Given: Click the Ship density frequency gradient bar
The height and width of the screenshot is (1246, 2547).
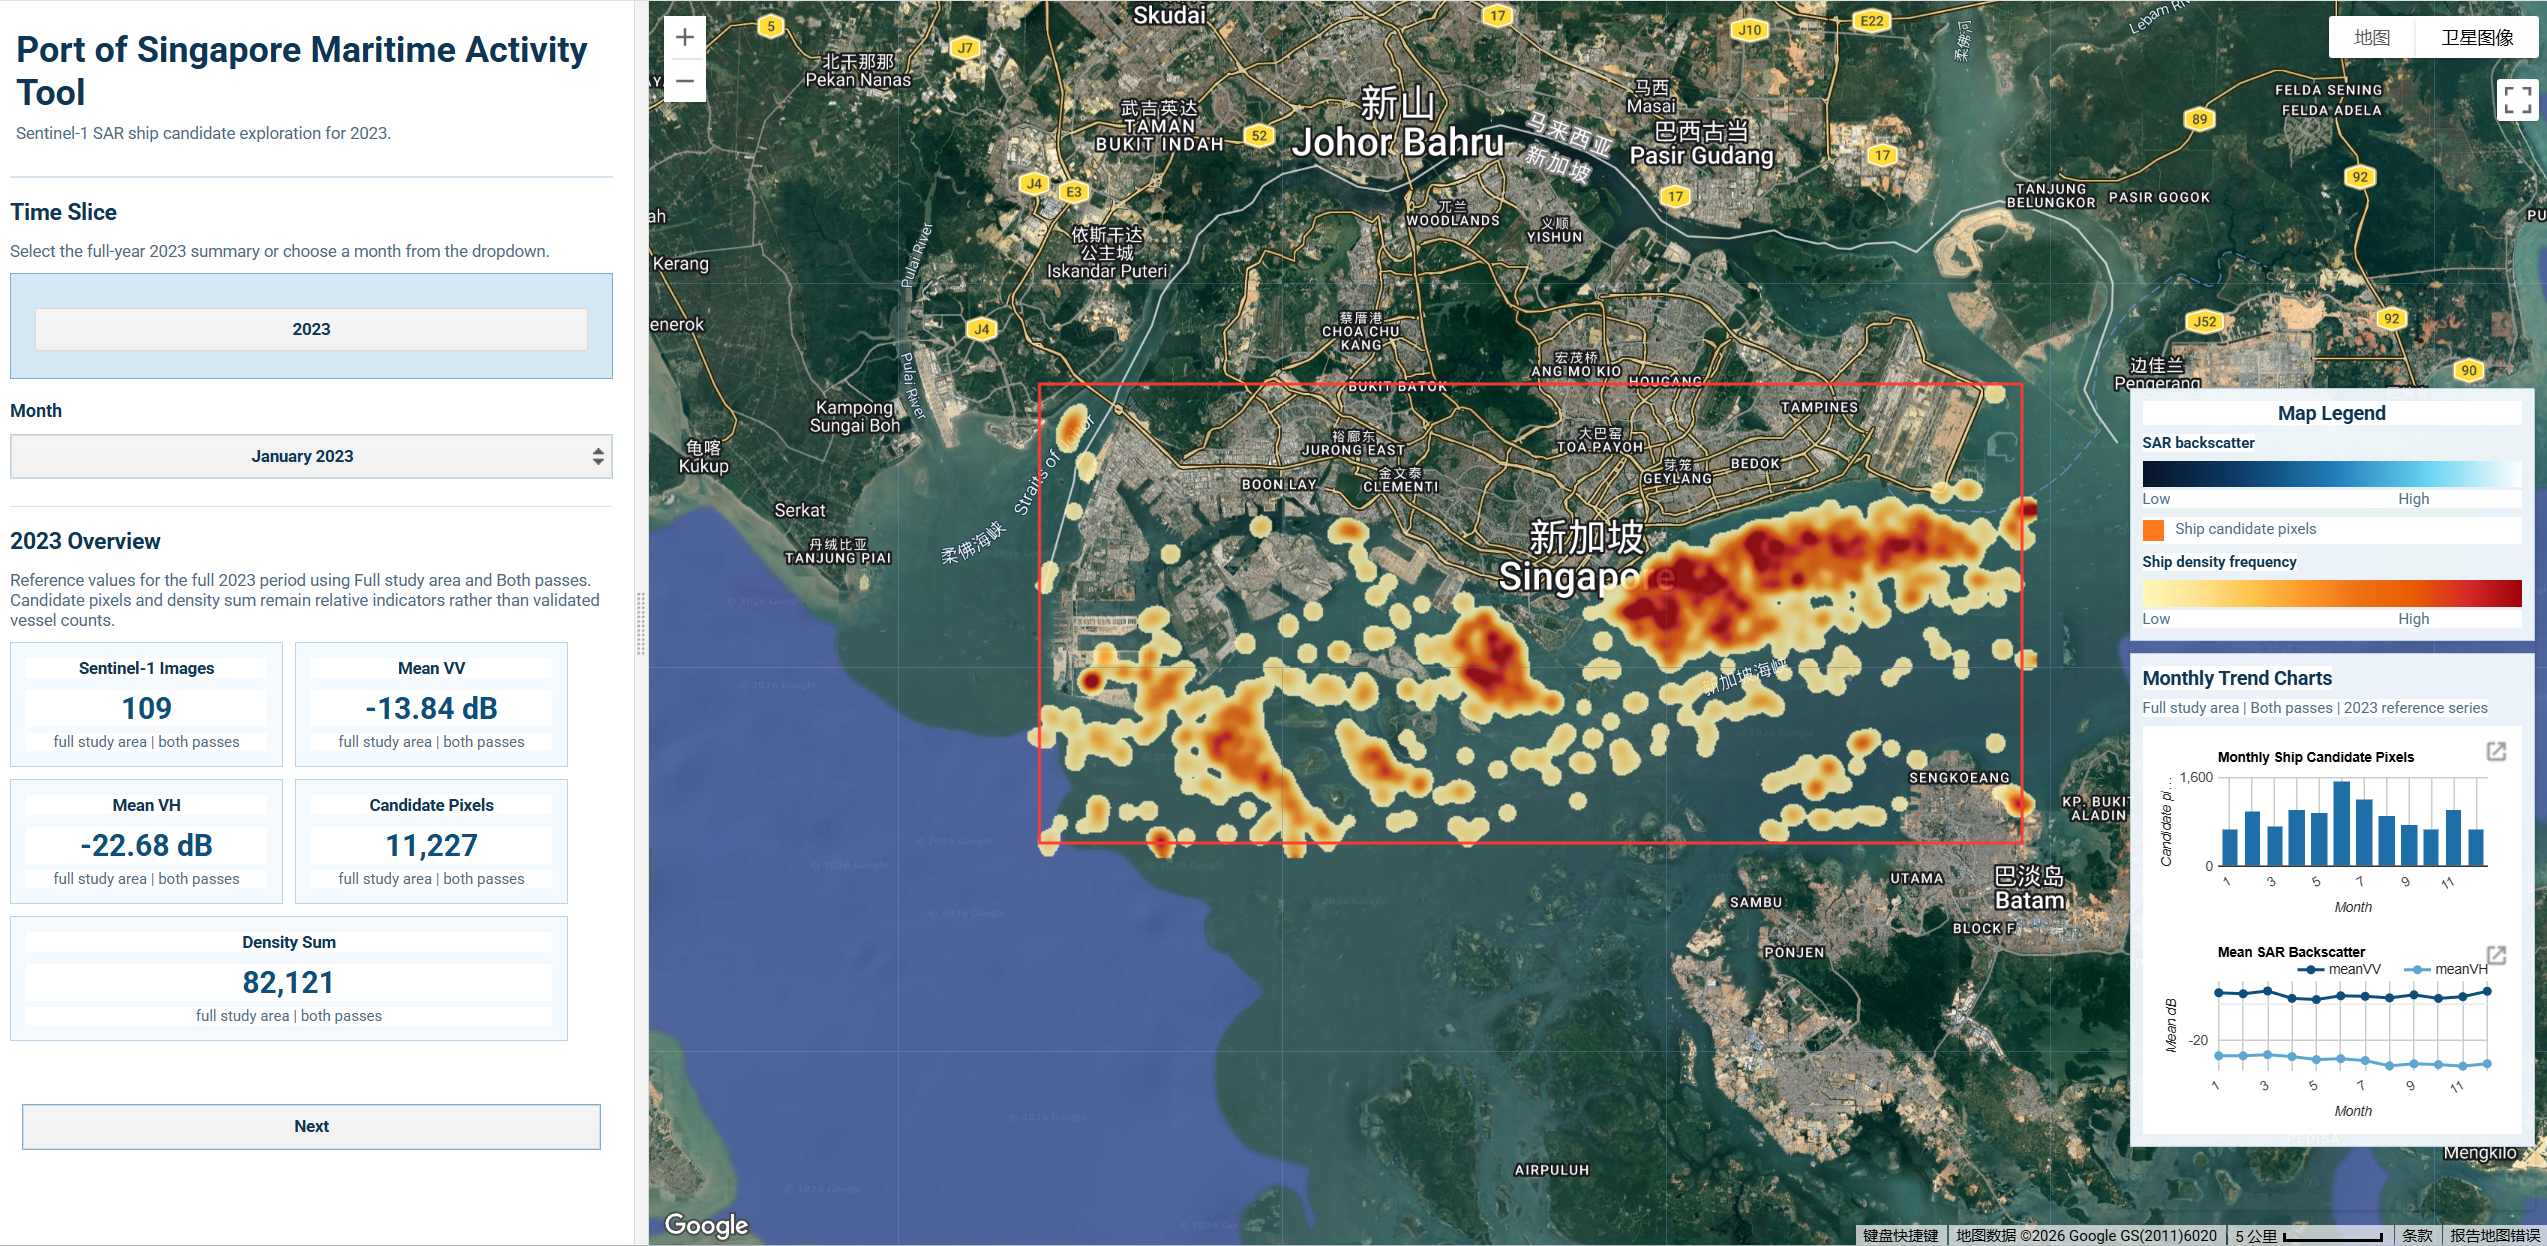Looking at the screenshot, I should pos(2331,593).
